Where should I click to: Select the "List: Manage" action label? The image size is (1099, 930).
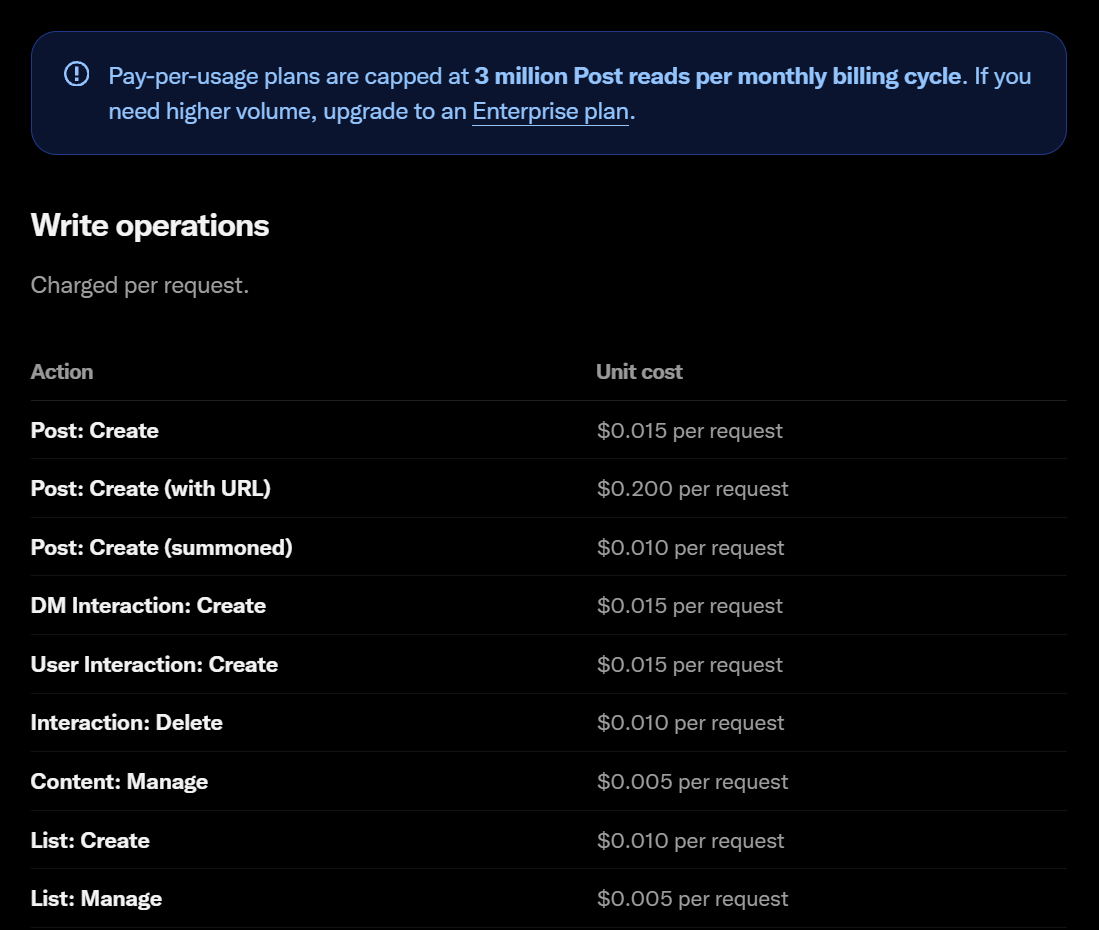96,898
